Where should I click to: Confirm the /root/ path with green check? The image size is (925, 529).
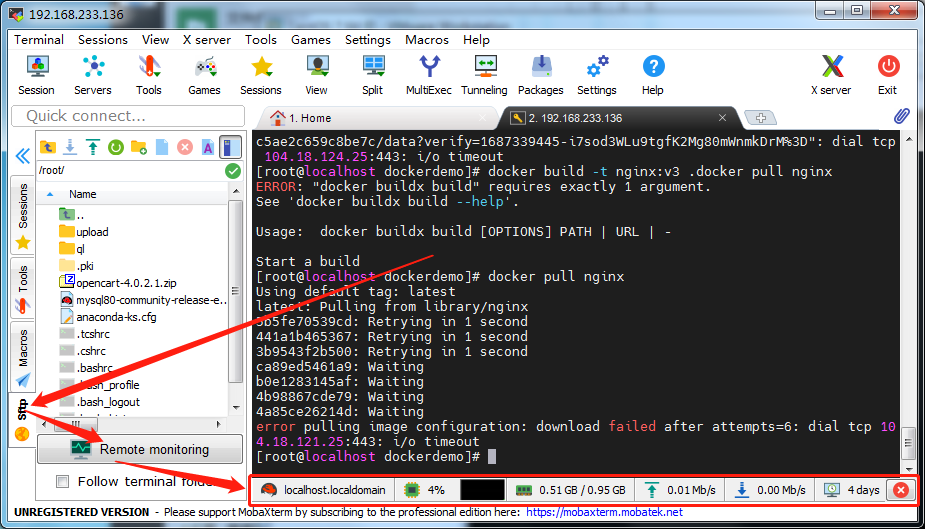(x=232, y=171)
